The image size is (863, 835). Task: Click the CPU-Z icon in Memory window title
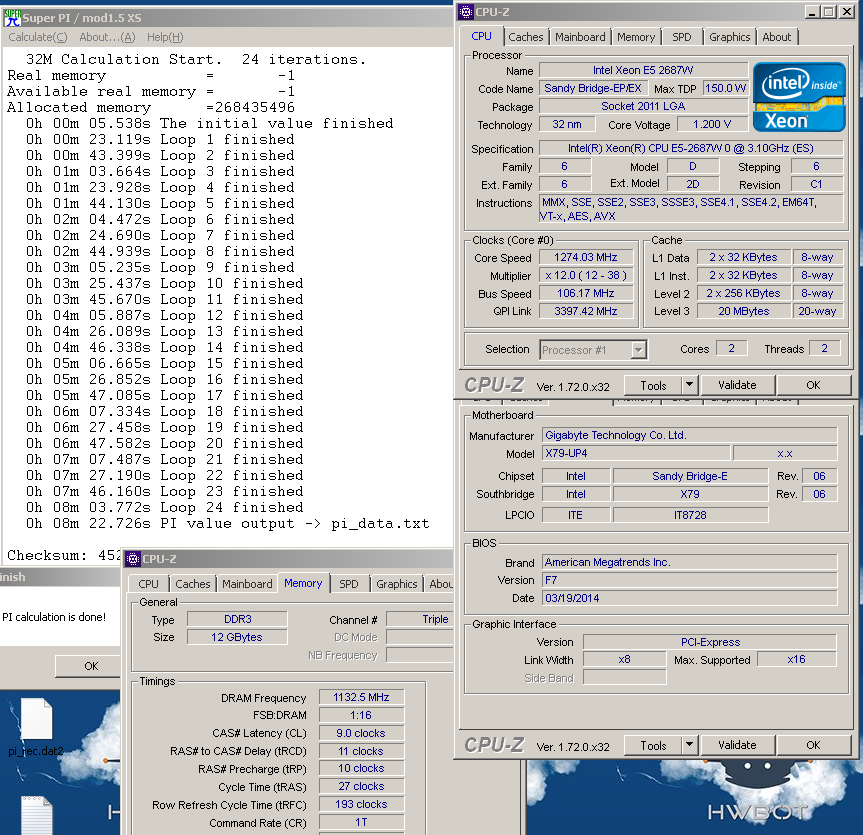133,559
